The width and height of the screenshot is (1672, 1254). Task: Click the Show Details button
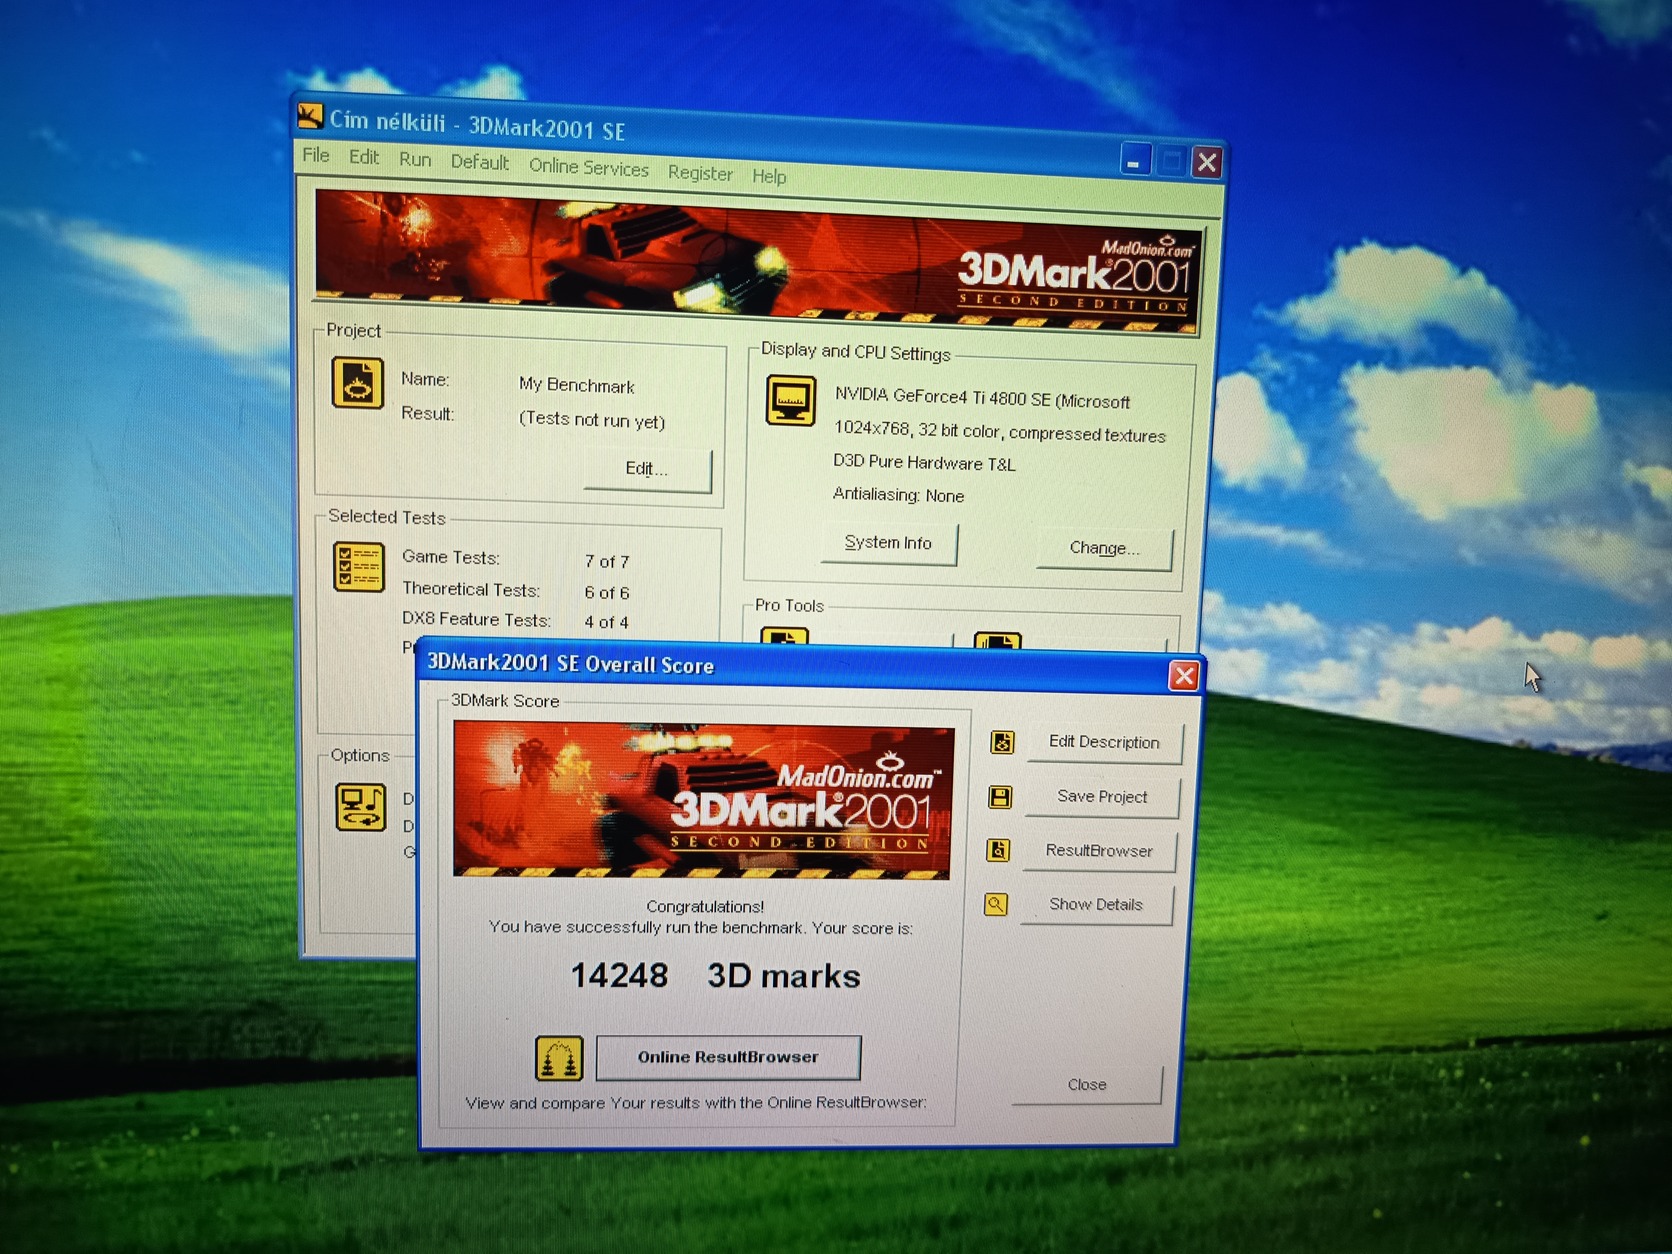click(x=1096, y=905)
